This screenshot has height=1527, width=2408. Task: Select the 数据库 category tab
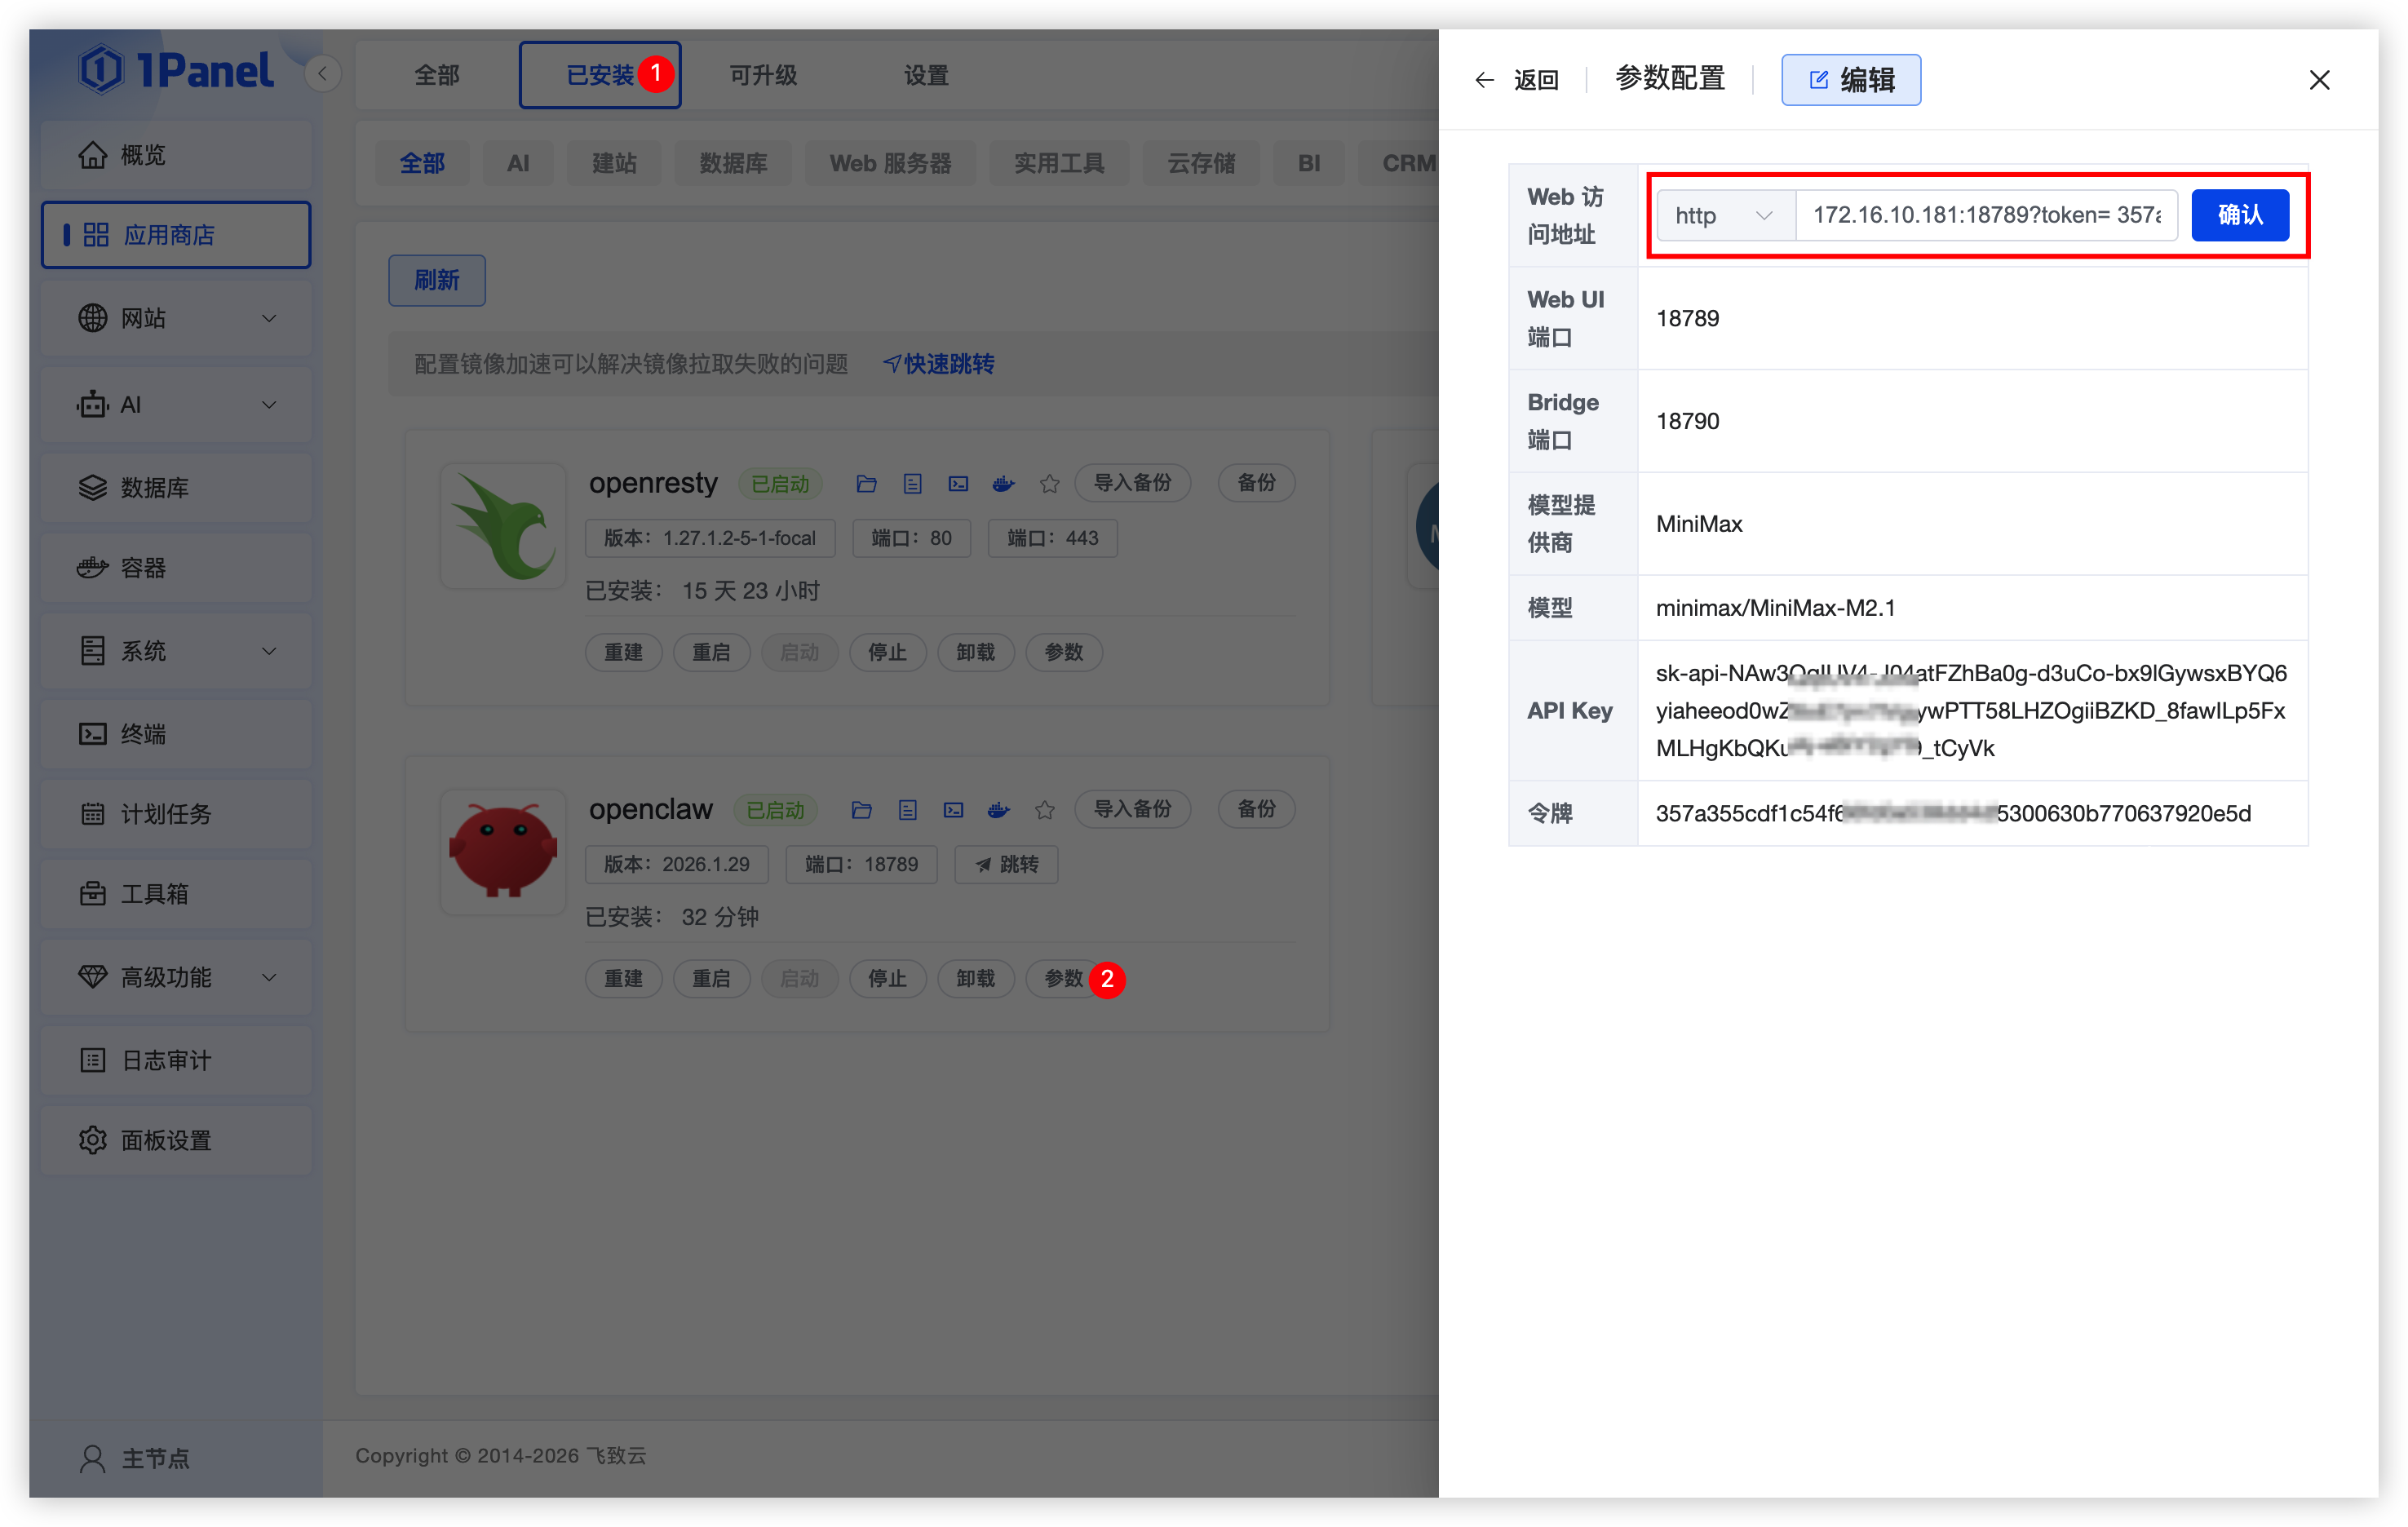click(733, 163)
